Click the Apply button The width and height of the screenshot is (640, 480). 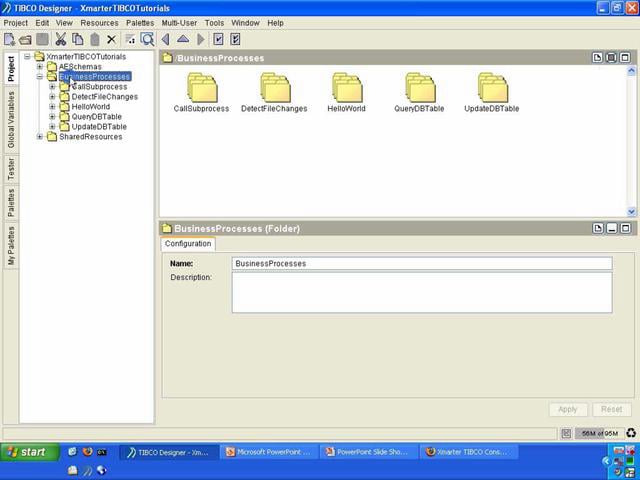click(x=568, y=409)
